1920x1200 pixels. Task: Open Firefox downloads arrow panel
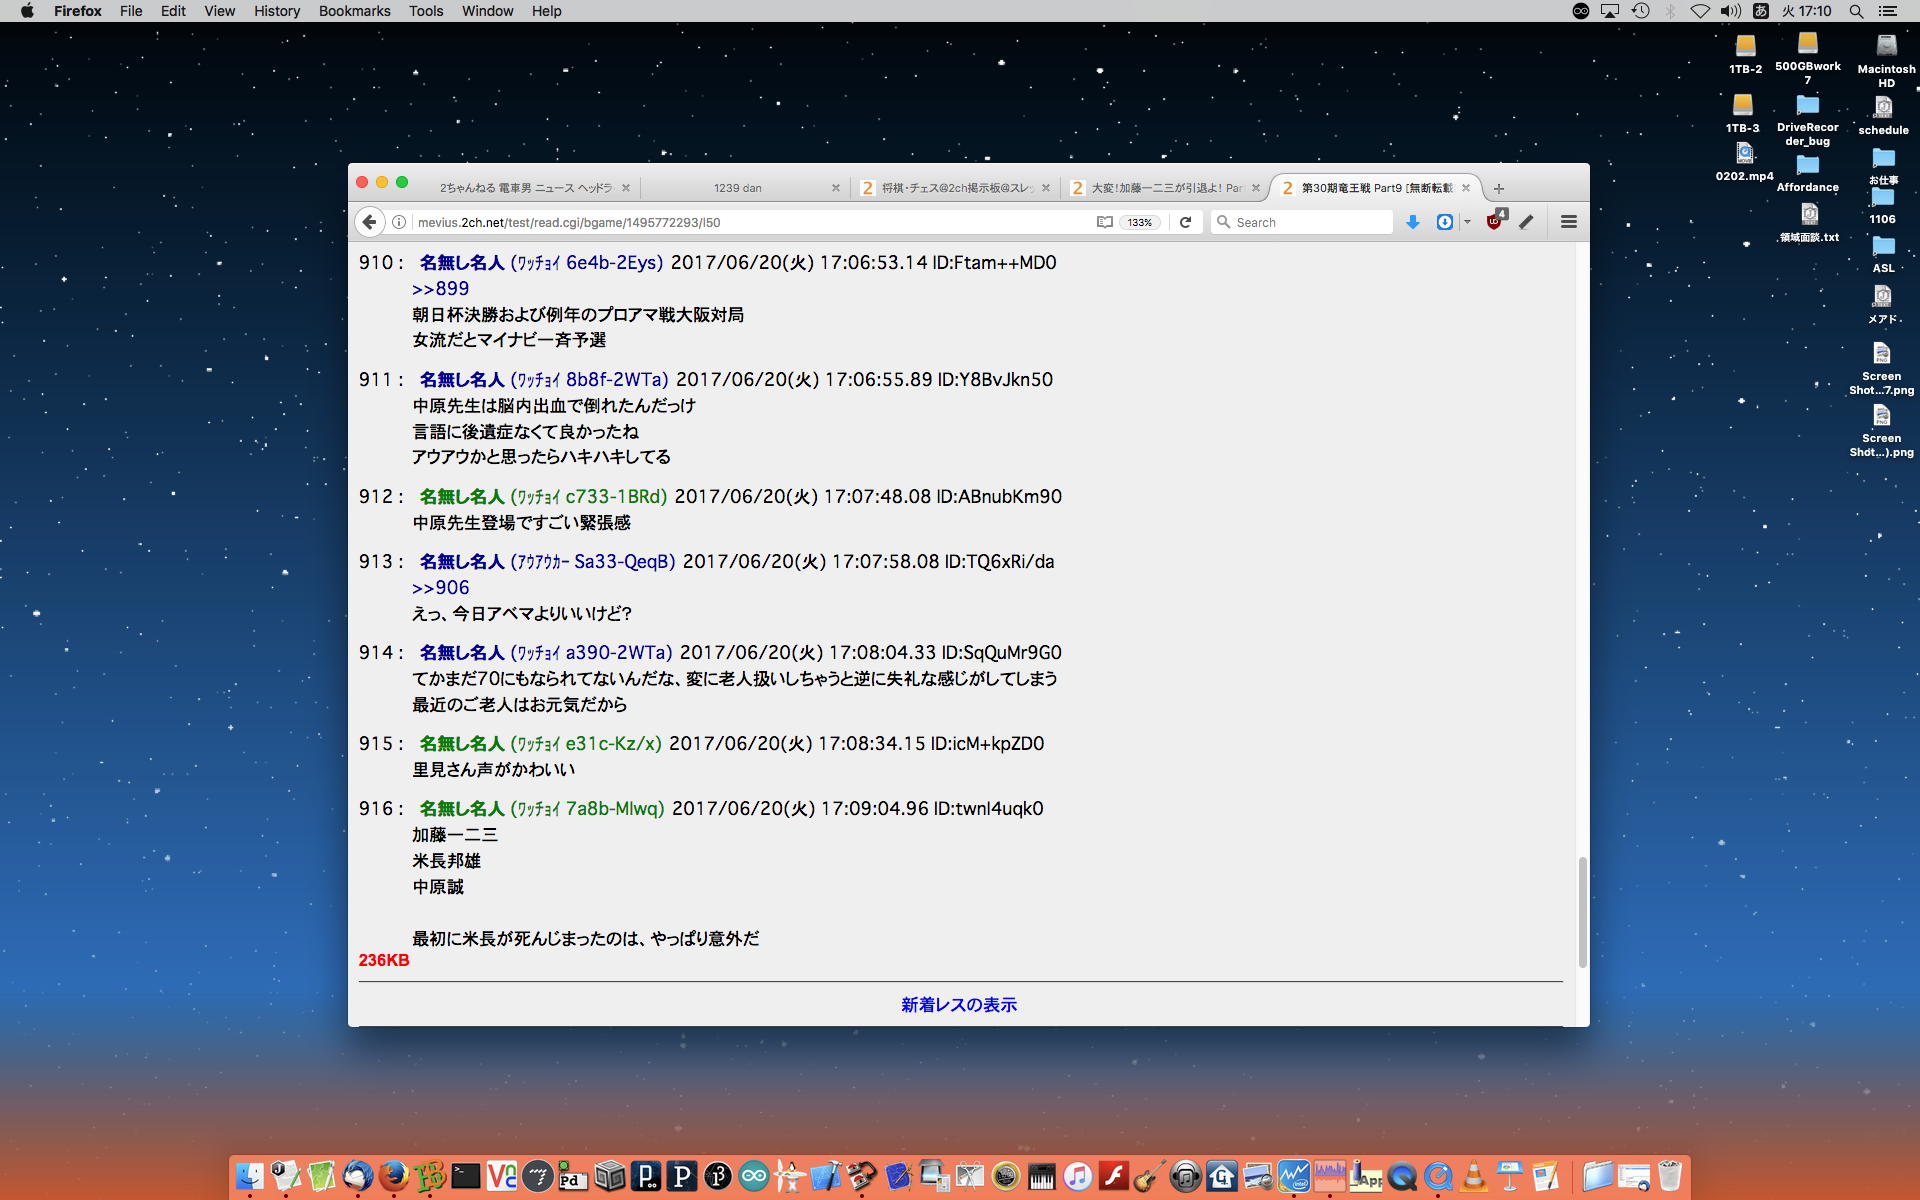pos(1413,222)
